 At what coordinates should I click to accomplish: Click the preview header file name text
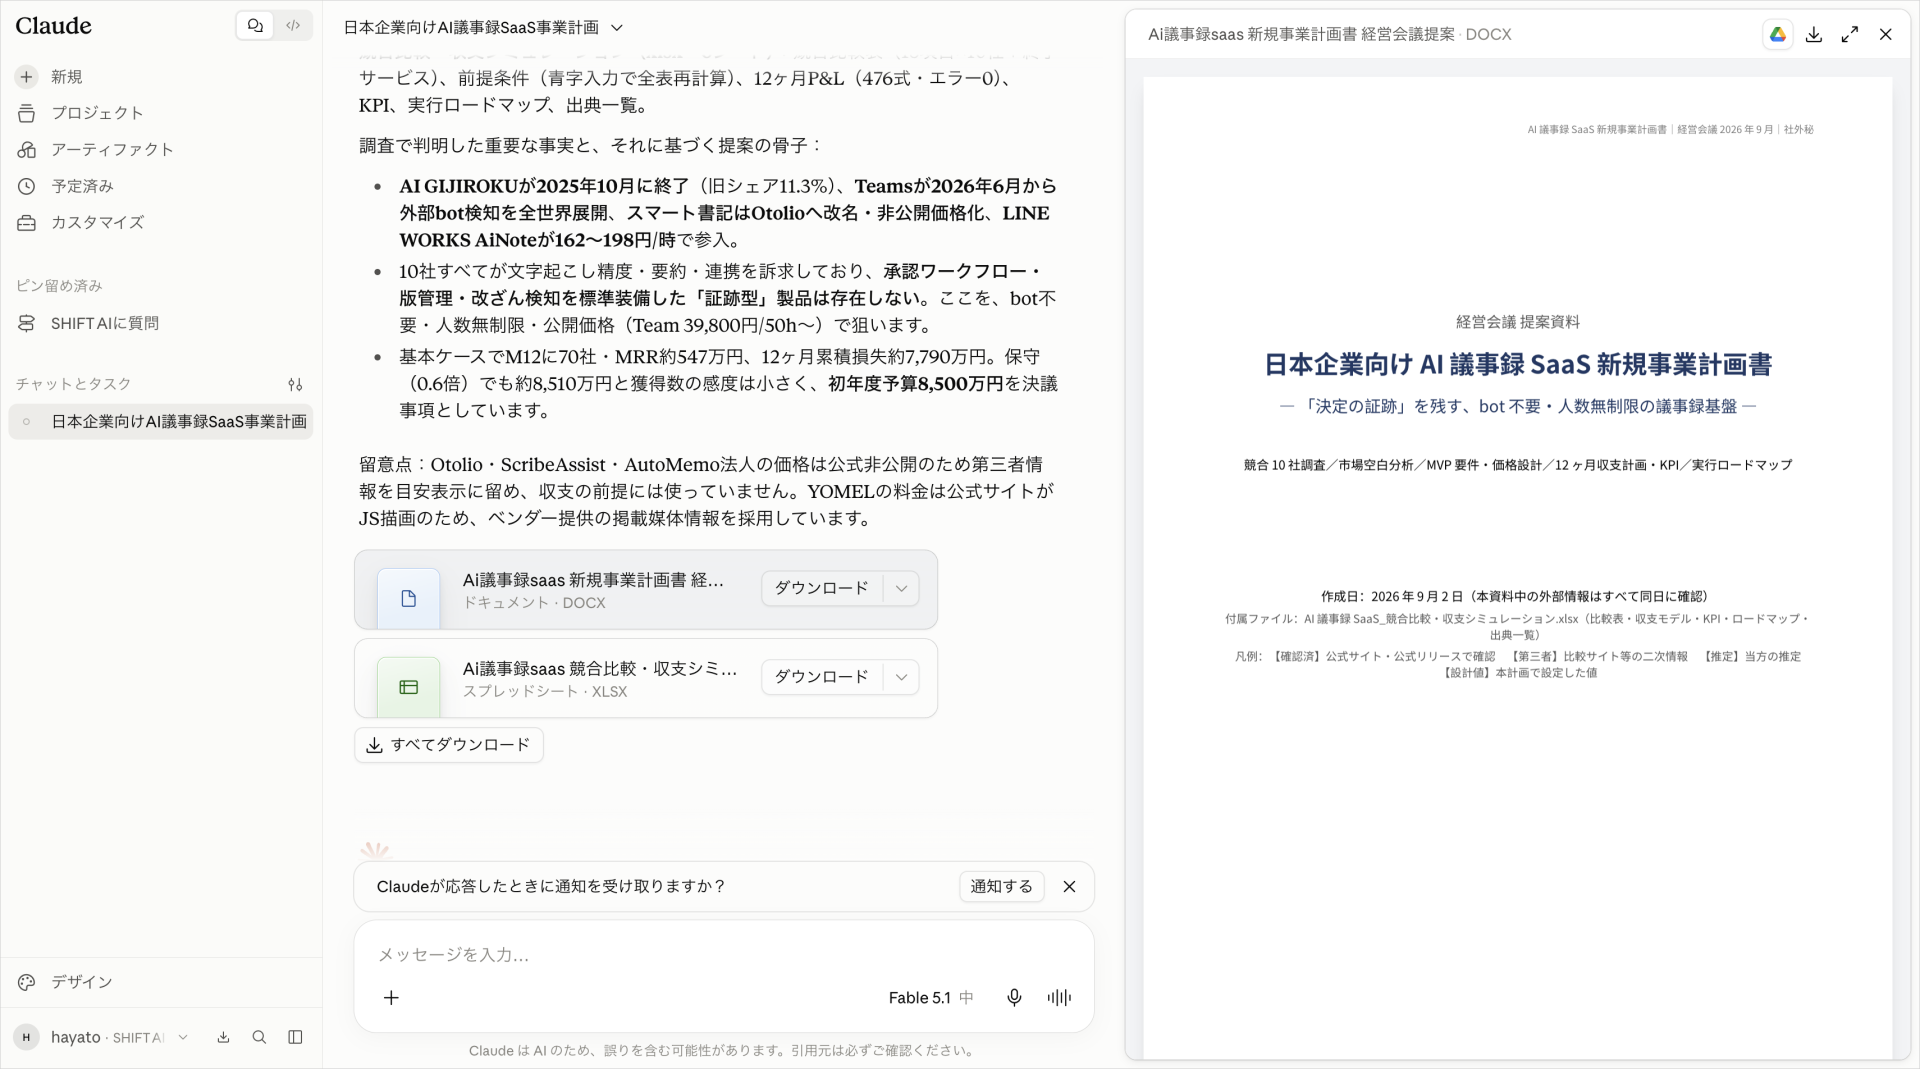1330,34
